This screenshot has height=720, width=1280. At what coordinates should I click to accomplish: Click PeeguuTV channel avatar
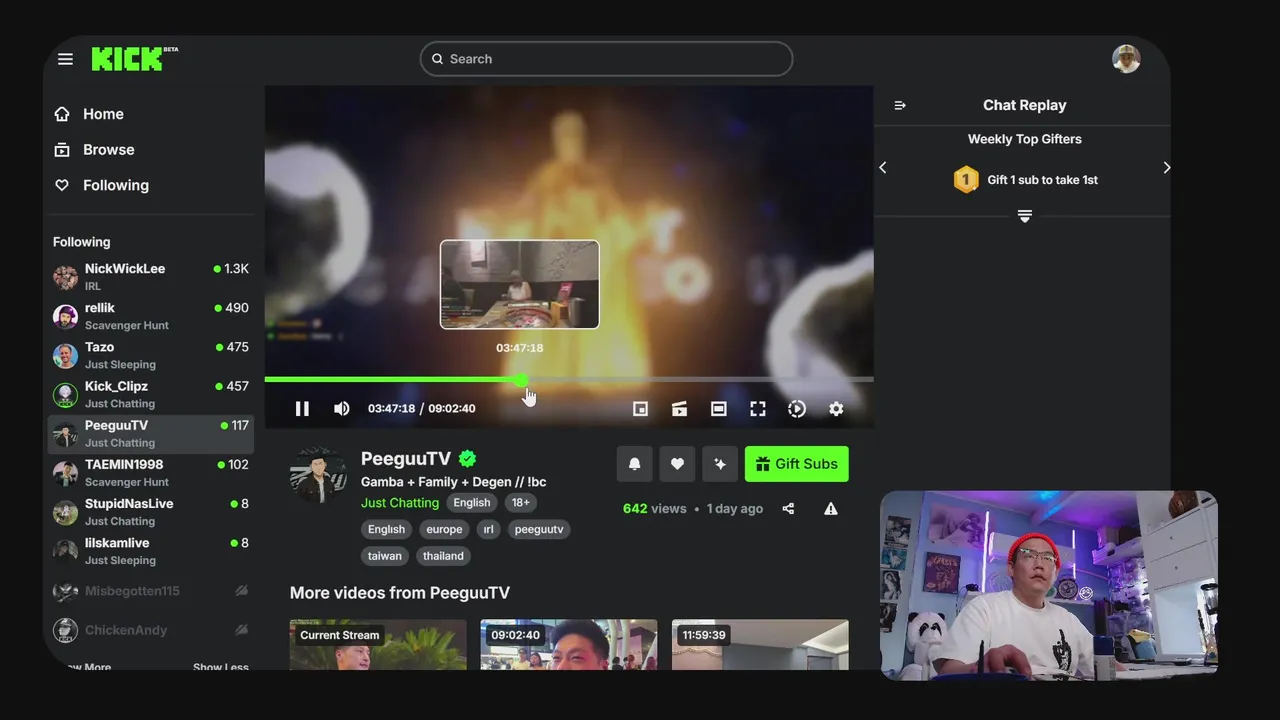318,475
